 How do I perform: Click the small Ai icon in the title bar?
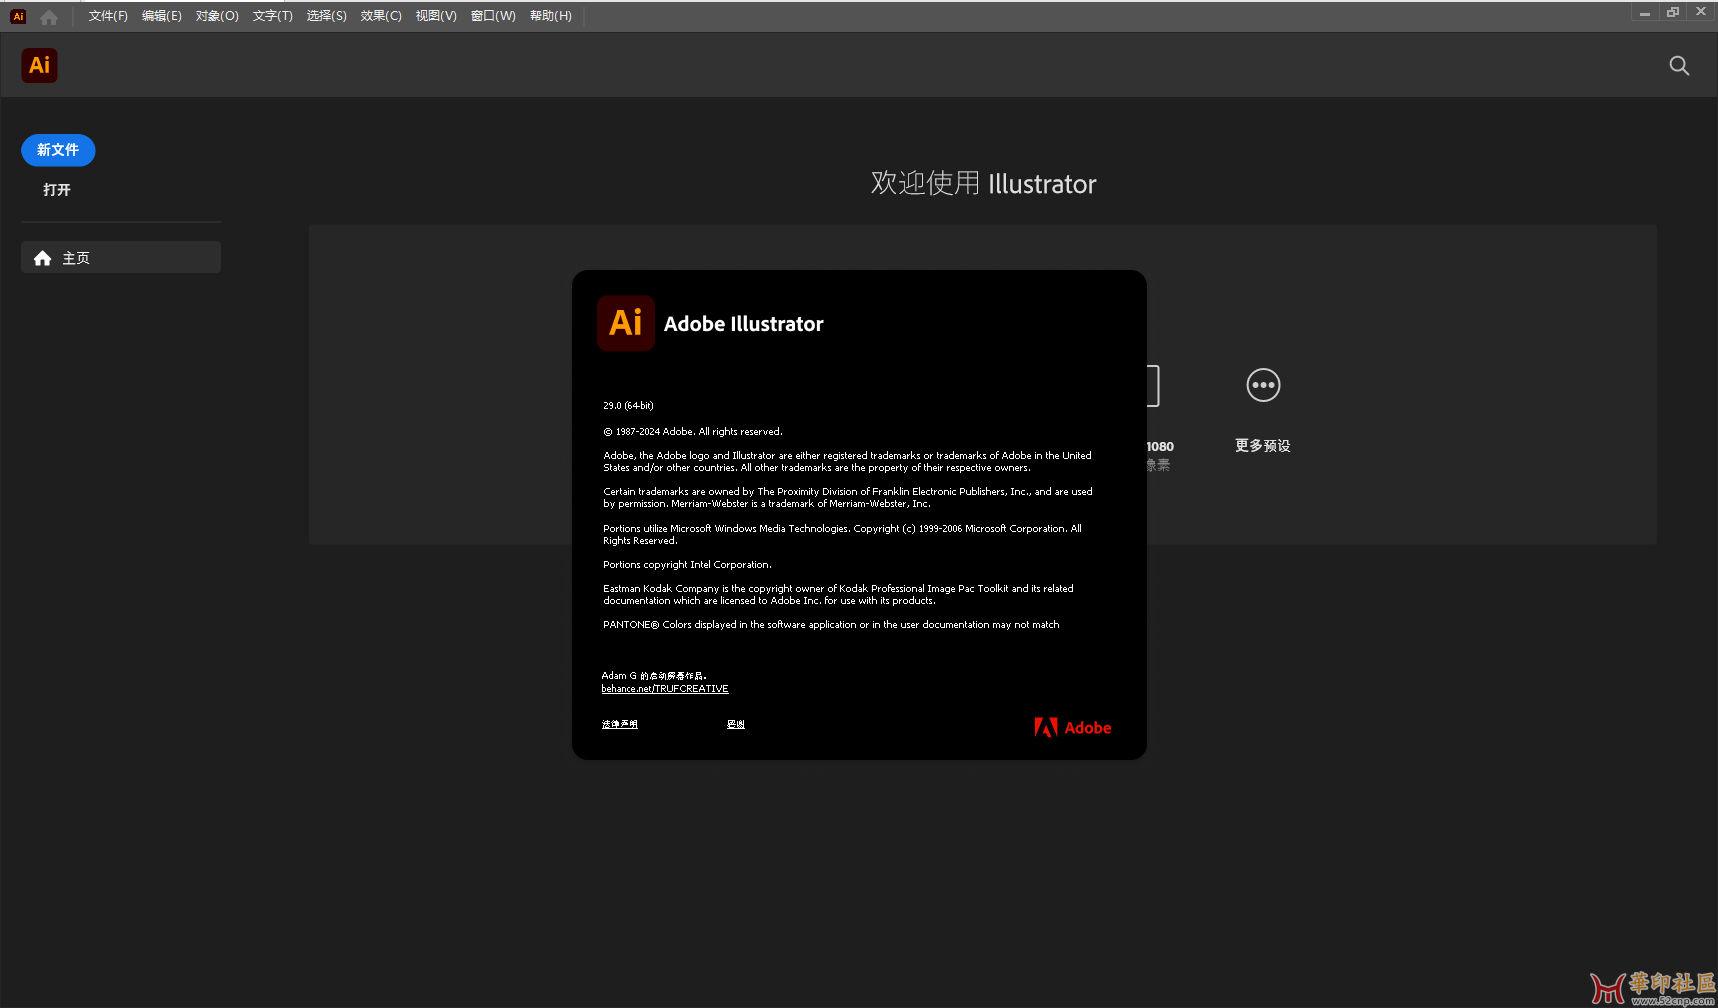coord(18,17)
